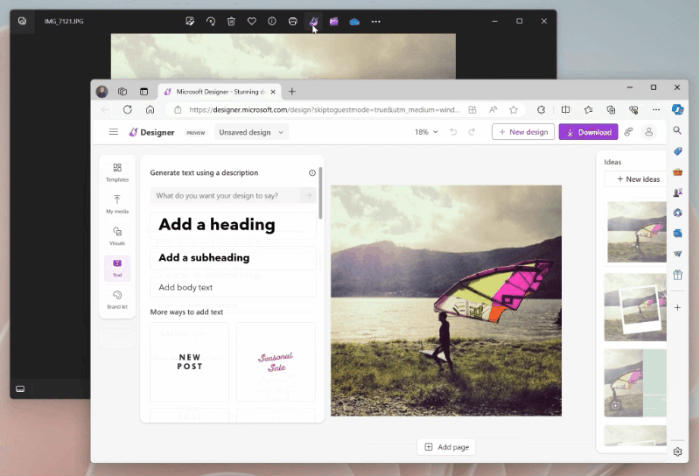Click the Photos app home icon
699x476 pixels.
pyautogui.click(x=22, y=21)
